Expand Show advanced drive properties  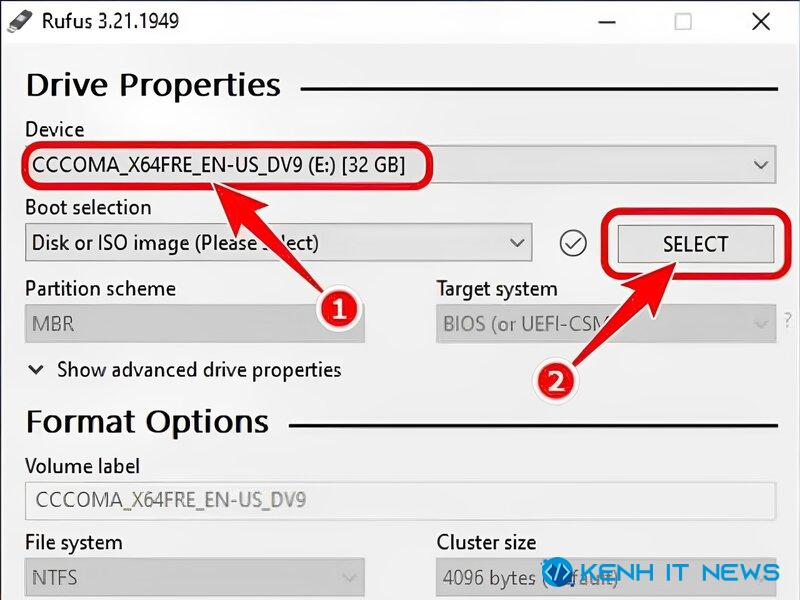coord(184,369)
